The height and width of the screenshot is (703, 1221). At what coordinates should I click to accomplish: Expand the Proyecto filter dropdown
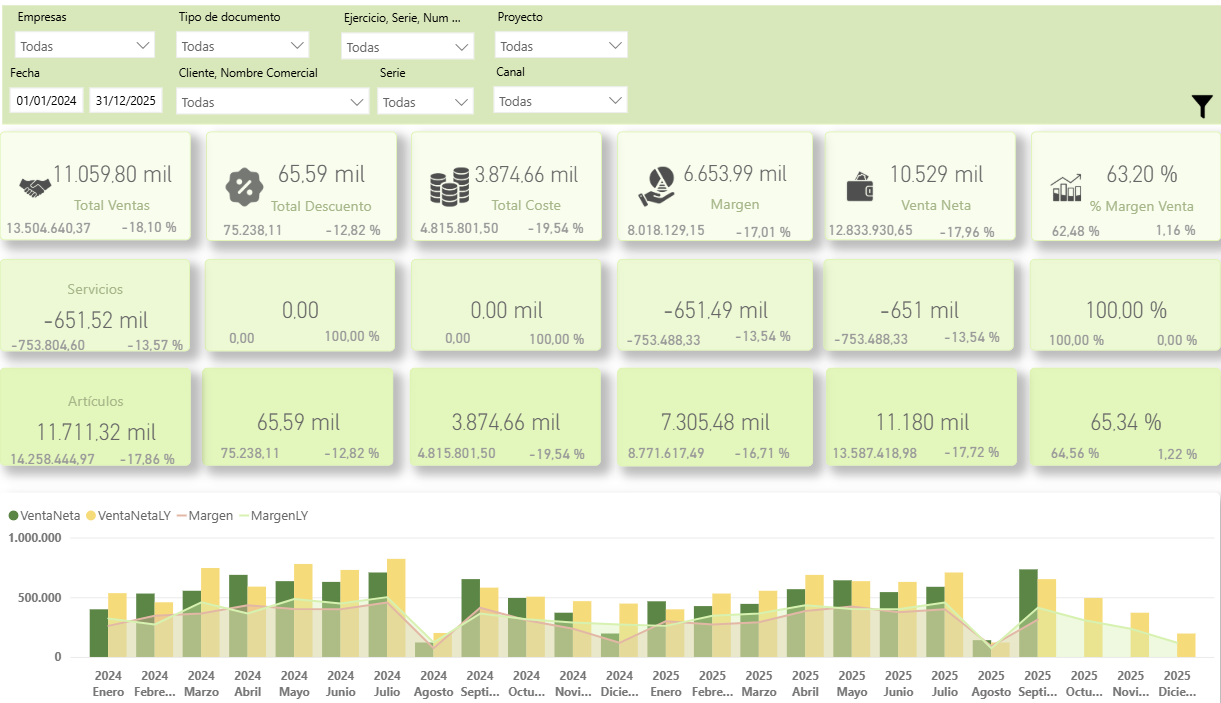point(561,46)
